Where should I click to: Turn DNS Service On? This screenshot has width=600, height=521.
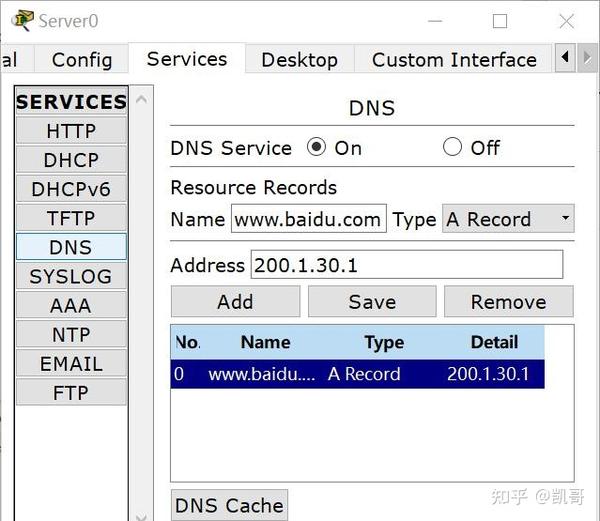[x=316, y=147]
